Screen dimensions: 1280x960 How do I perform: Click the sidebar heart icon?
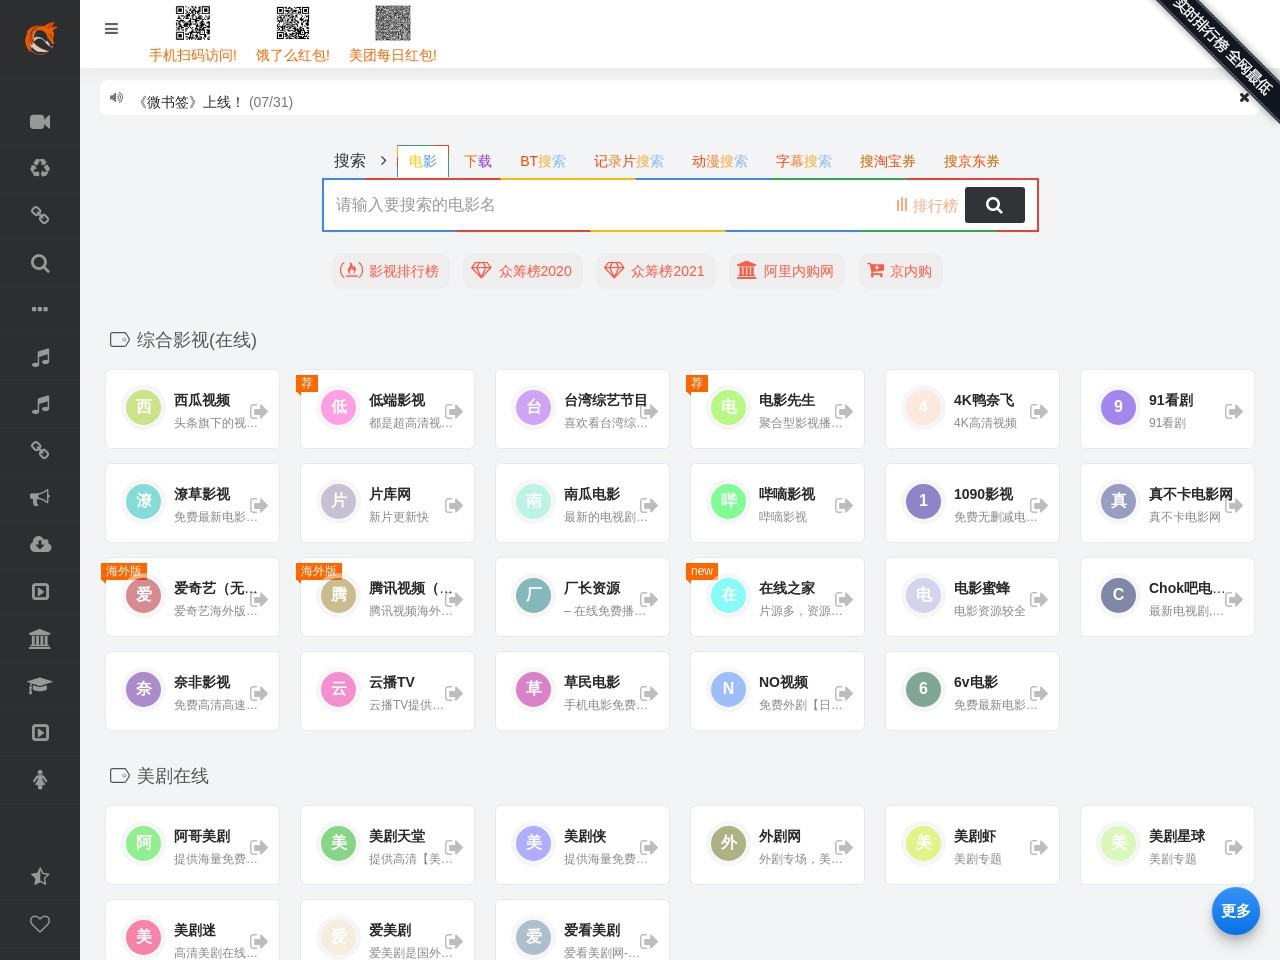pos(40,924)
